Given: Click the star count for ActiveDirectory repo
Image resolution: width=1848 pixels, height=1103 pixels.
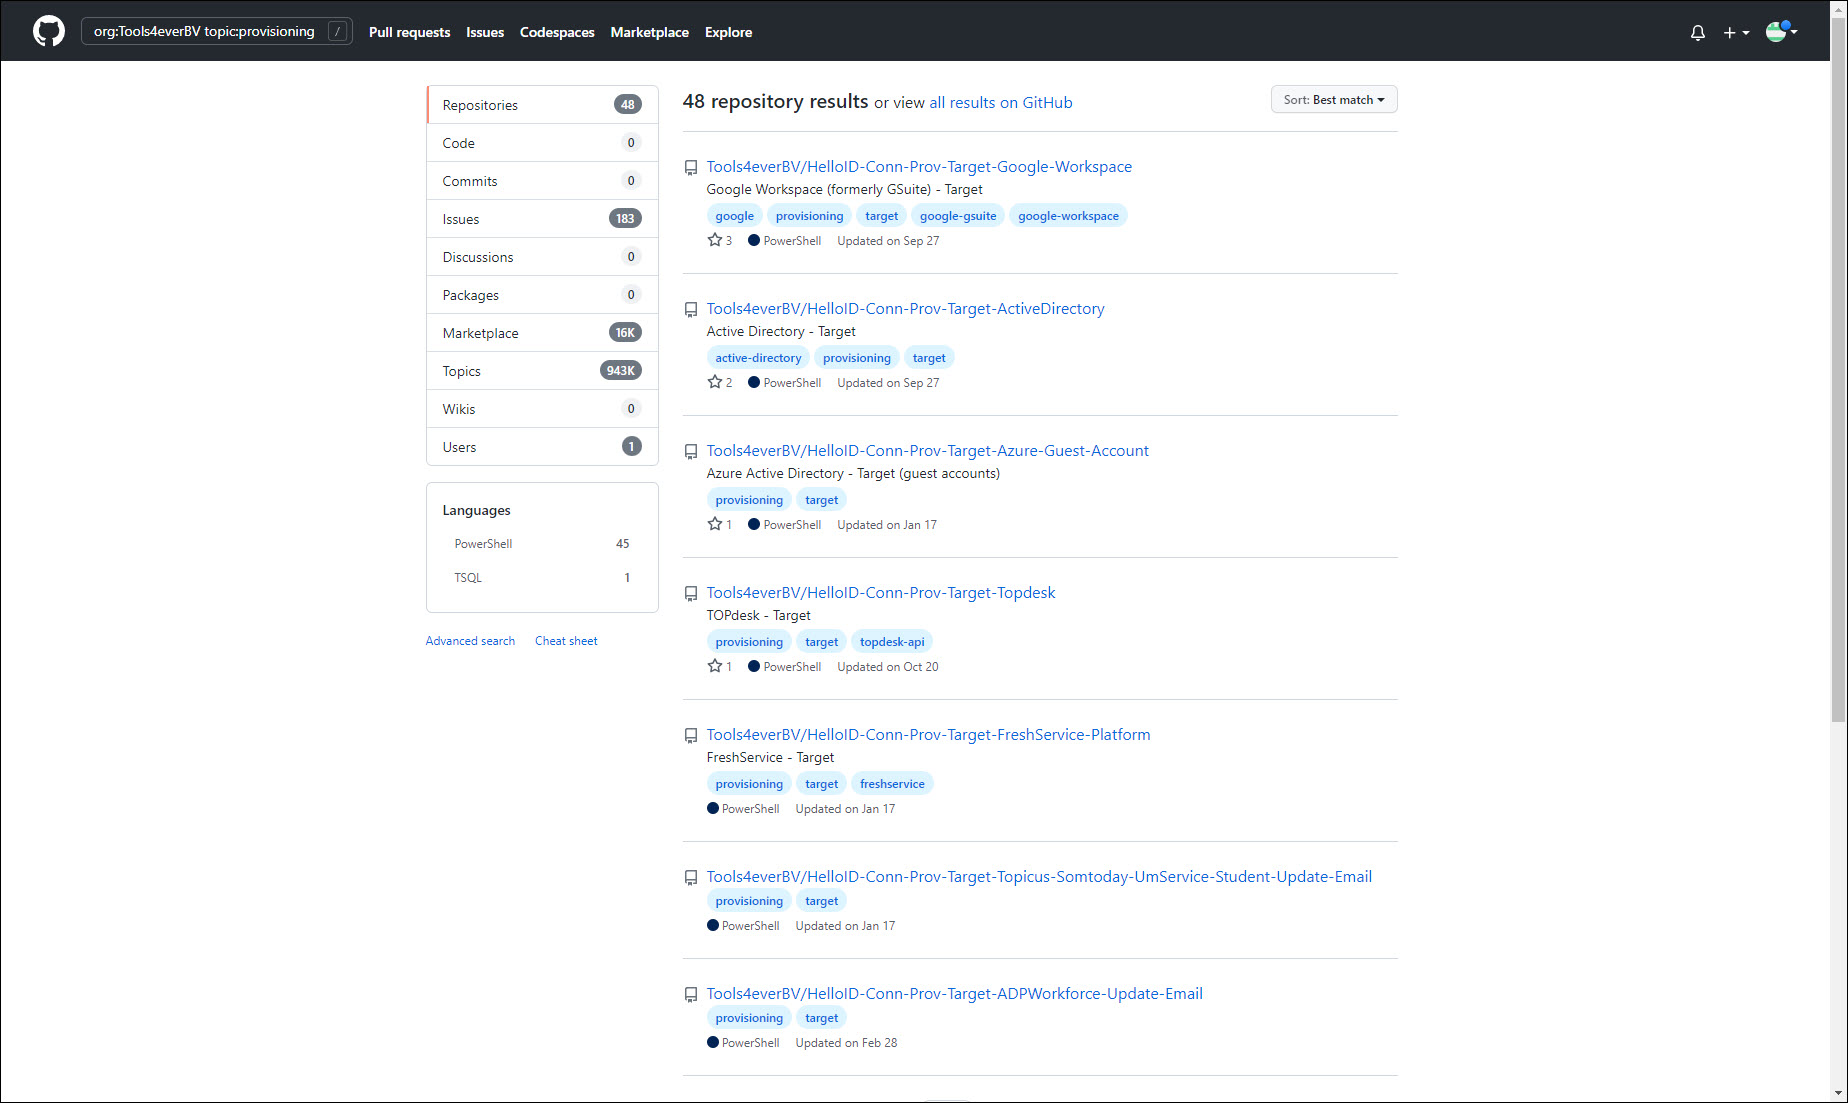Looking at the screenshot, I should tap(720, 382).
